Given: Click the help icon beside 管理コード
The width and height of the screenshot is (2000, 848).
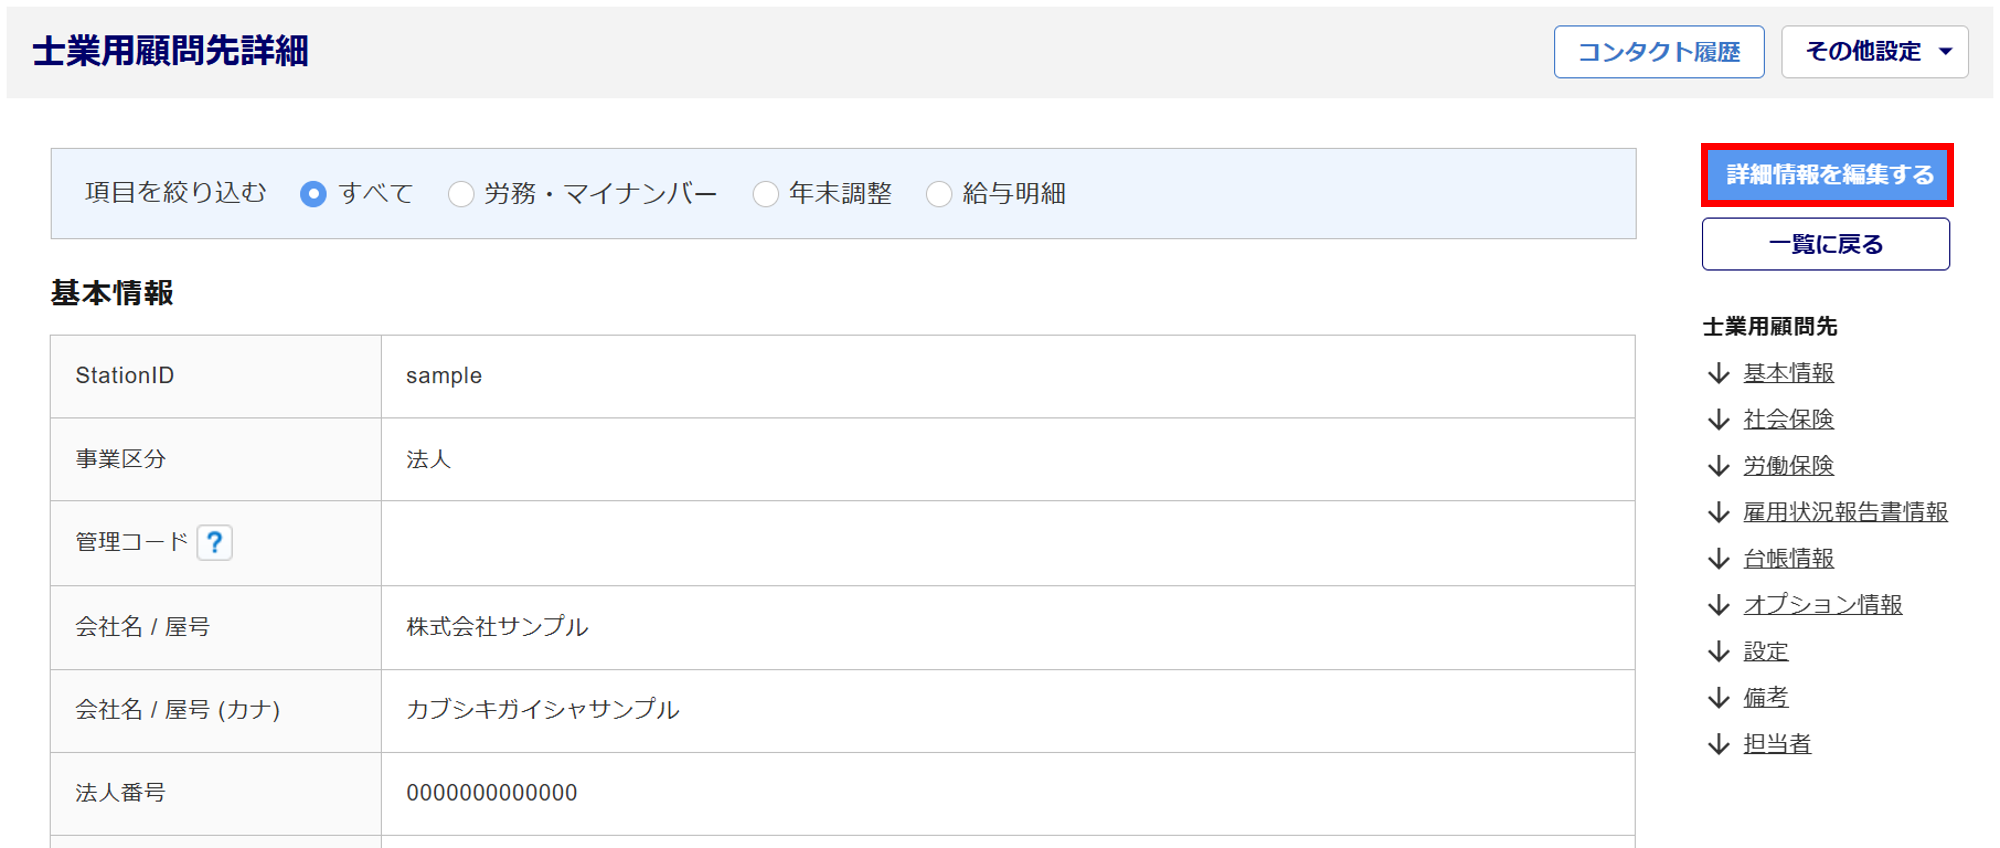Looking at the screenshot, I should click(214, 543).
